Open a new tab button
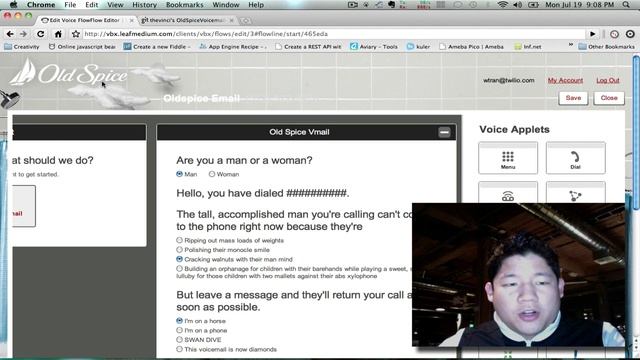 click(245, 20)
